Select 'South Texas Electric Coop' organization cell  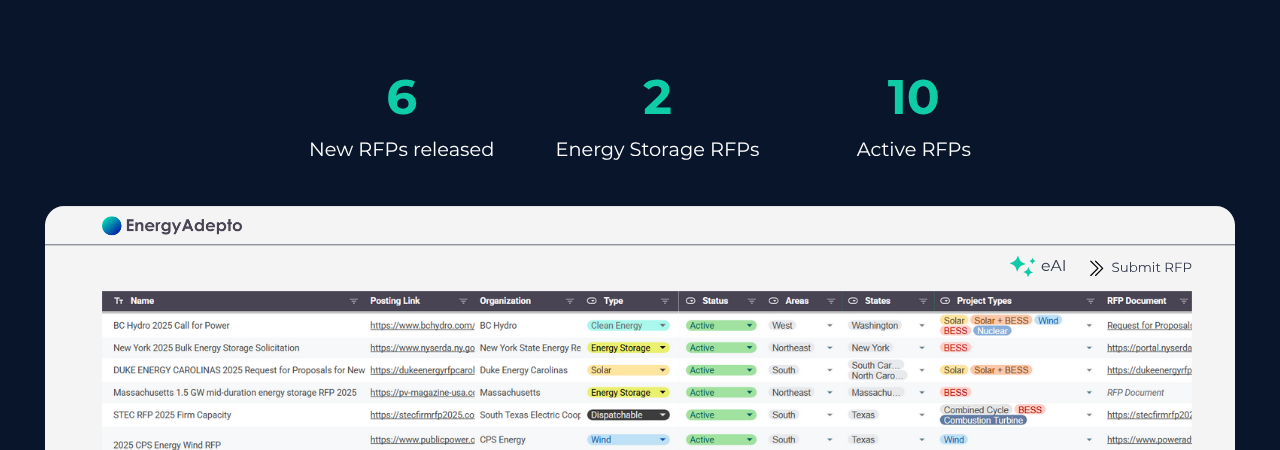tap(530, 415)
